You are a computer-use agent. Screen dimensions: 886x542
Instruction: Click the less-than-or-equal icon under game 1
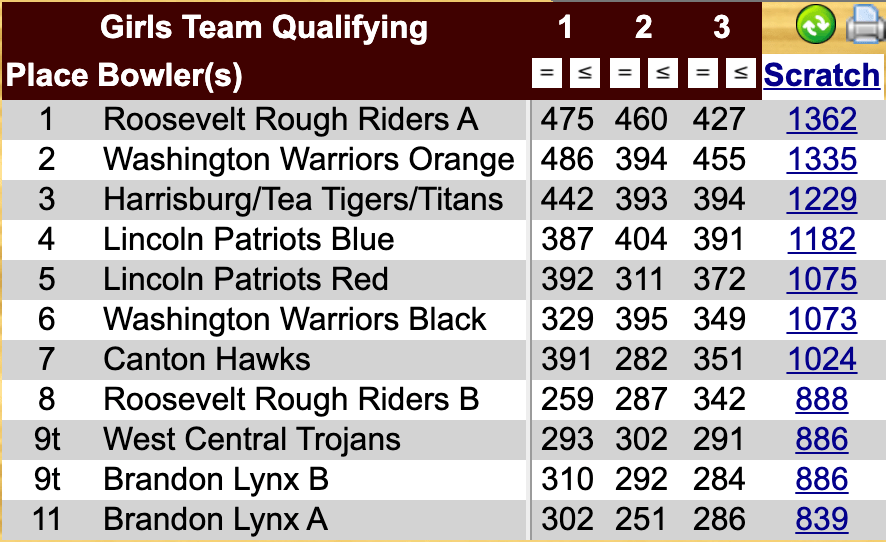coord(584,73)
